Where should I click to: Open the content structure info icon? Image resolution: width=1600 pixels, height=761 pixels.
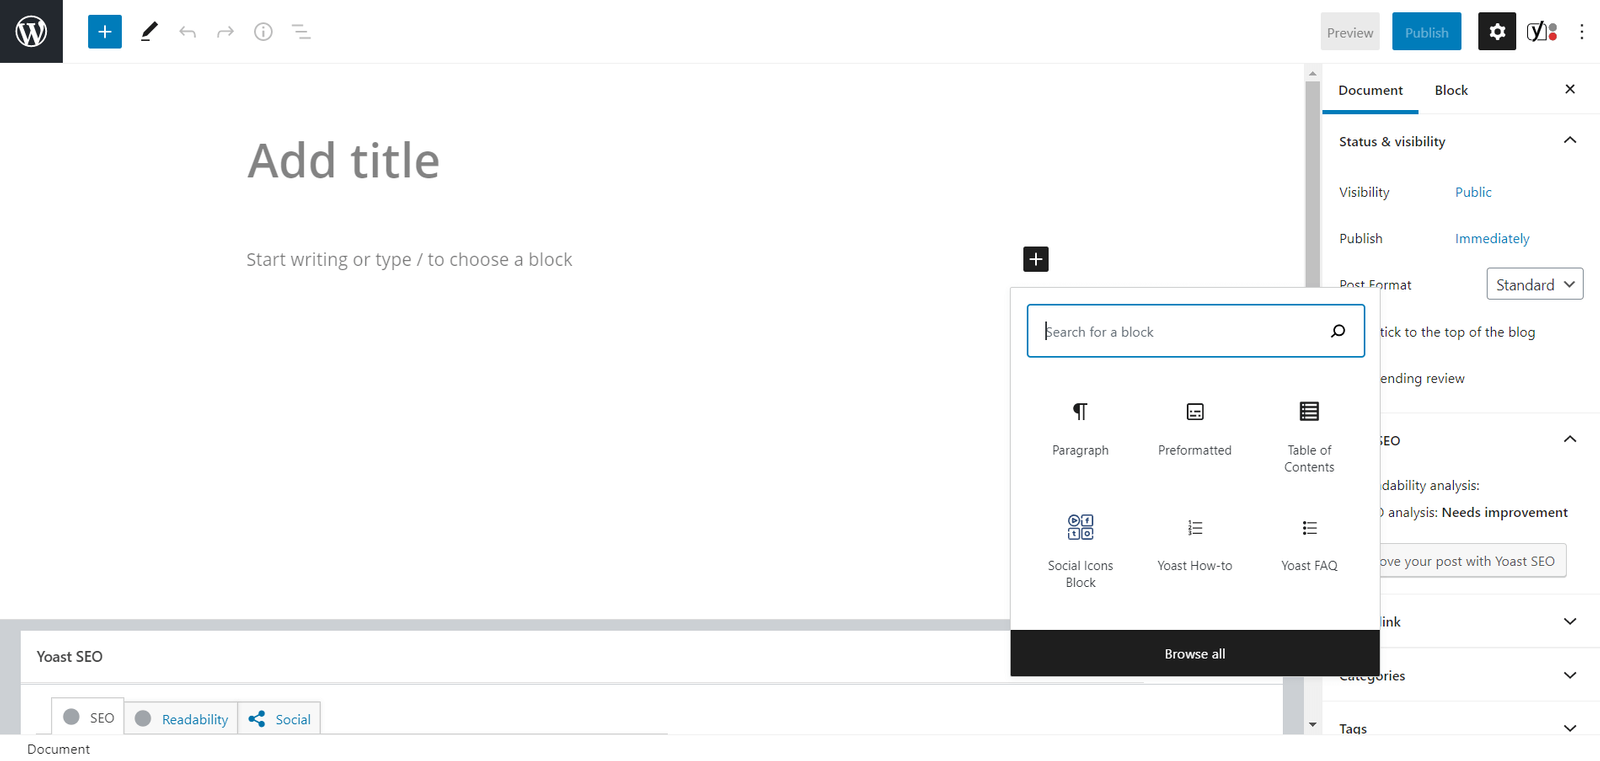point(263,32)
